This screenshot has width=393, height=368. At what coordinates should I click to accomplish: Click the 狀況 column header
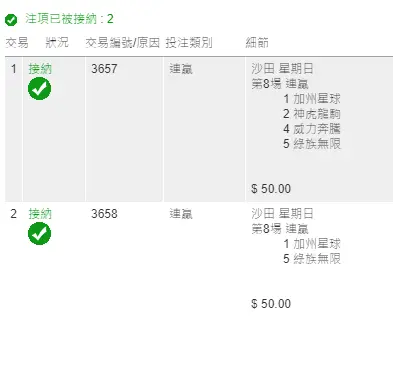(x=57, y=43)
